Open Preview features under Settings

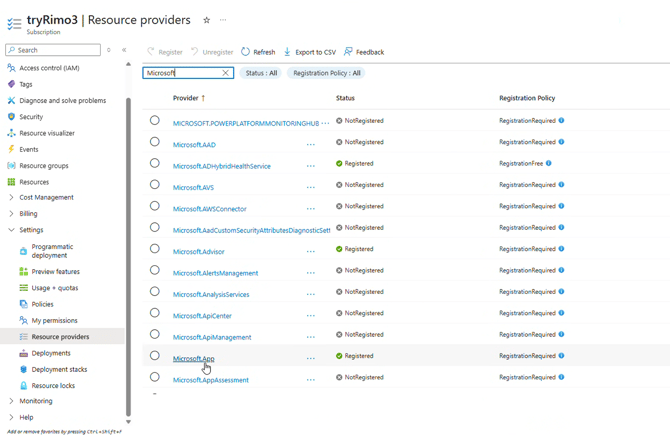point(56,271)
